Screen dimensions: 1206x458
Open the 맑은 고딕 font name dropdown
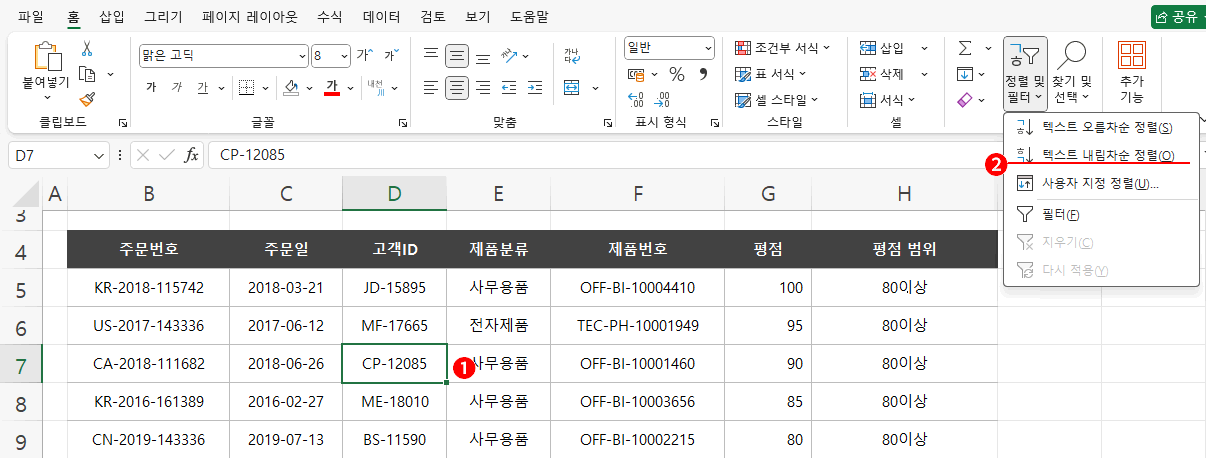pyautogui.click(x=302, y=55)
